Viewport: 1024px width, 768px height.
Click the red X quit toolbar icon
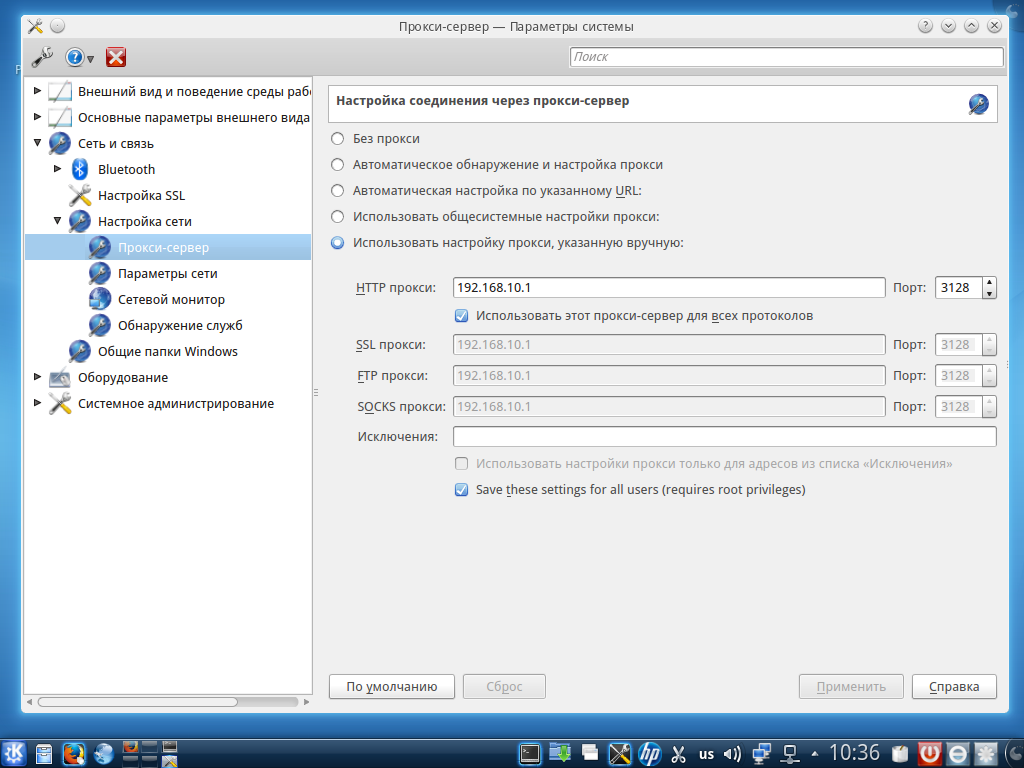[x=116, y=57]
